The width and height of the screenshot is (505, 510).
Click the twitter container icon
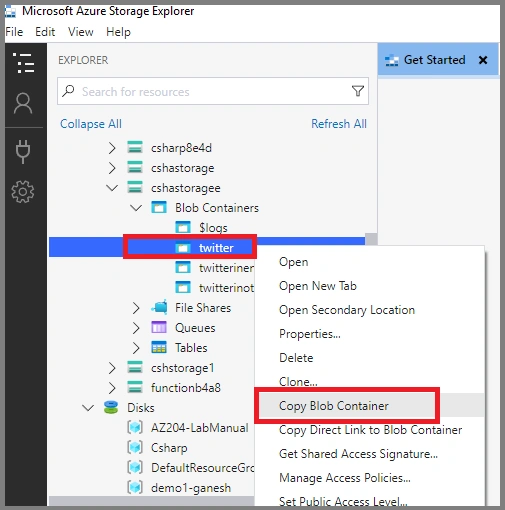[x=183, y=247]
